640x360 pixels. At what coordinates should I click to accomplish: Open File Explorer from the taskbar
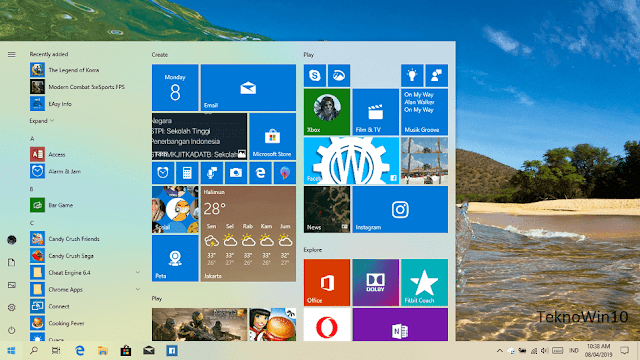pyautogui.click(x=103, y=351)
